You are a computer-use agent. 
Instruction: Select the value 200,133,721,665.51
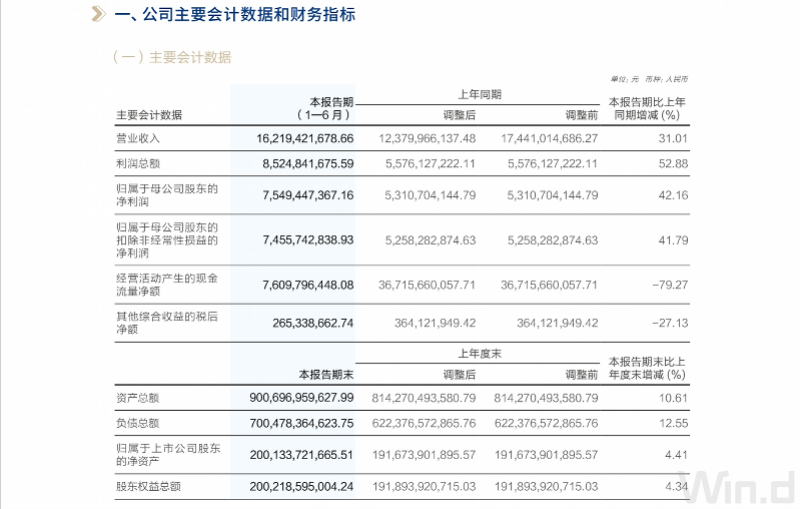[302, 455]
